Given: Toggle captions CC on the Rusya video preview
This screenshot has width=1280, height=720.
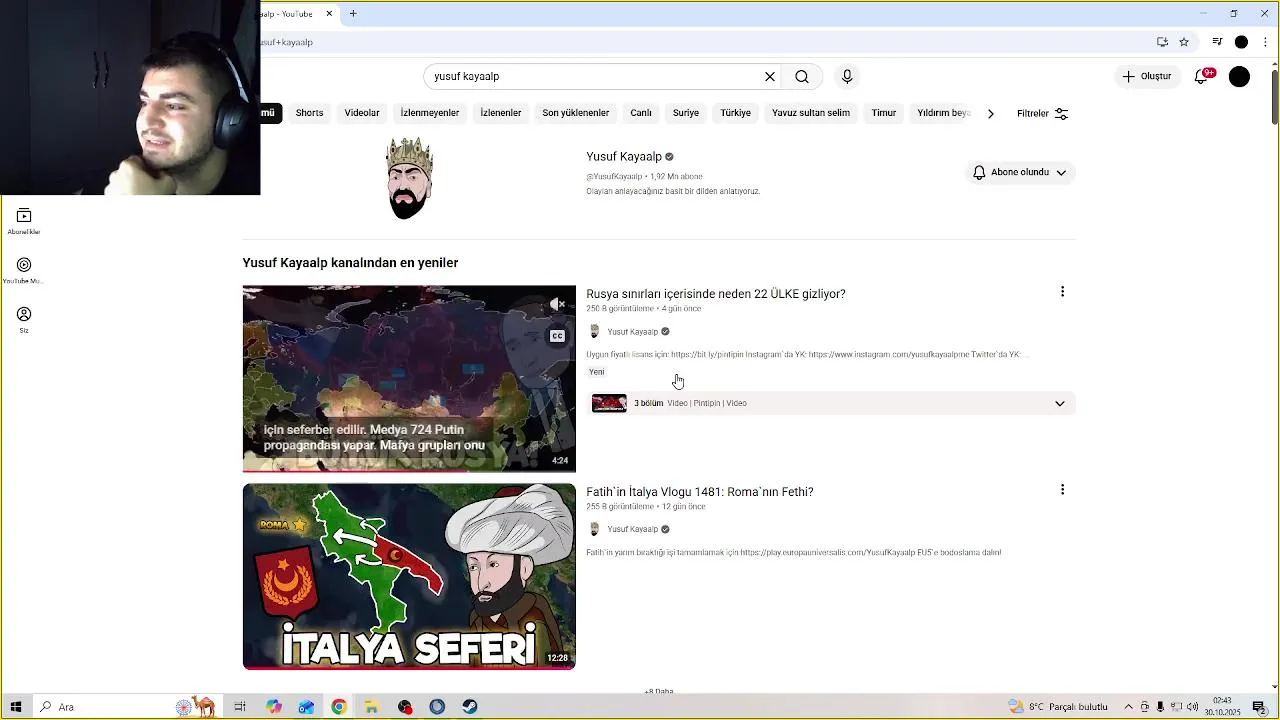Looking at the screenshot, I should click(558, 336).
